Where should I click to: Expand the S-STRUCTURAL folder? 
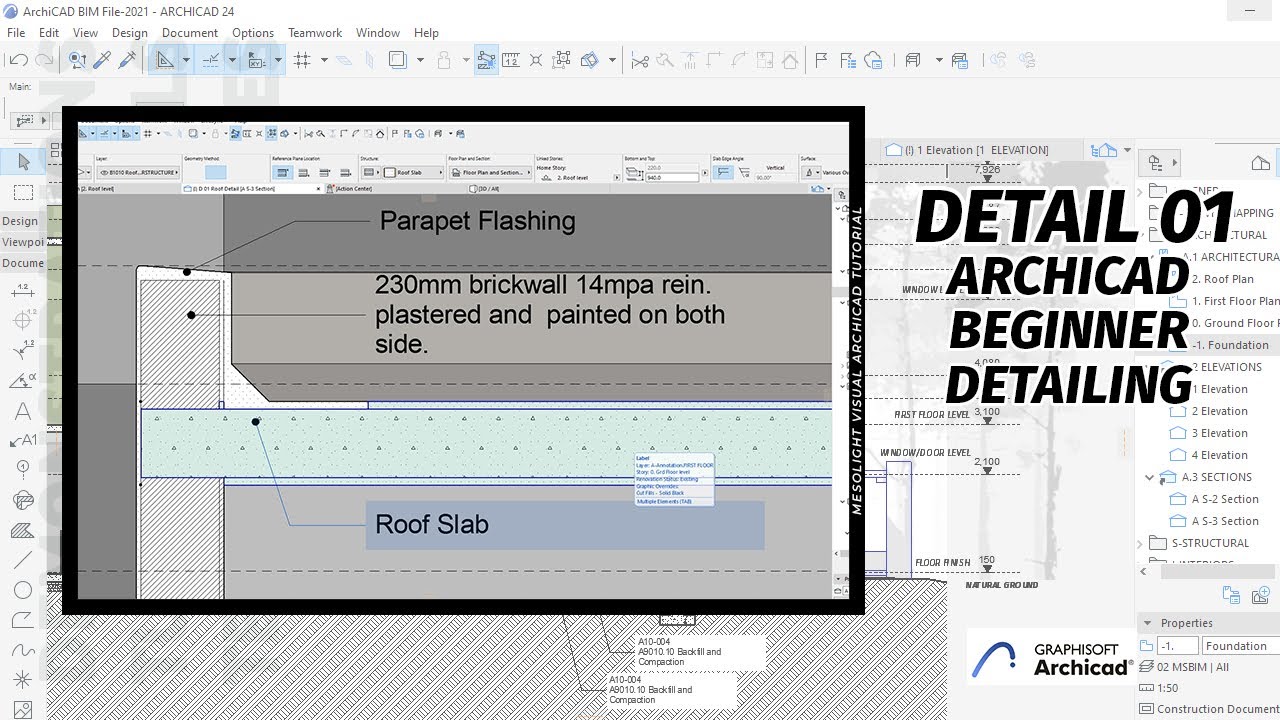1140,543
